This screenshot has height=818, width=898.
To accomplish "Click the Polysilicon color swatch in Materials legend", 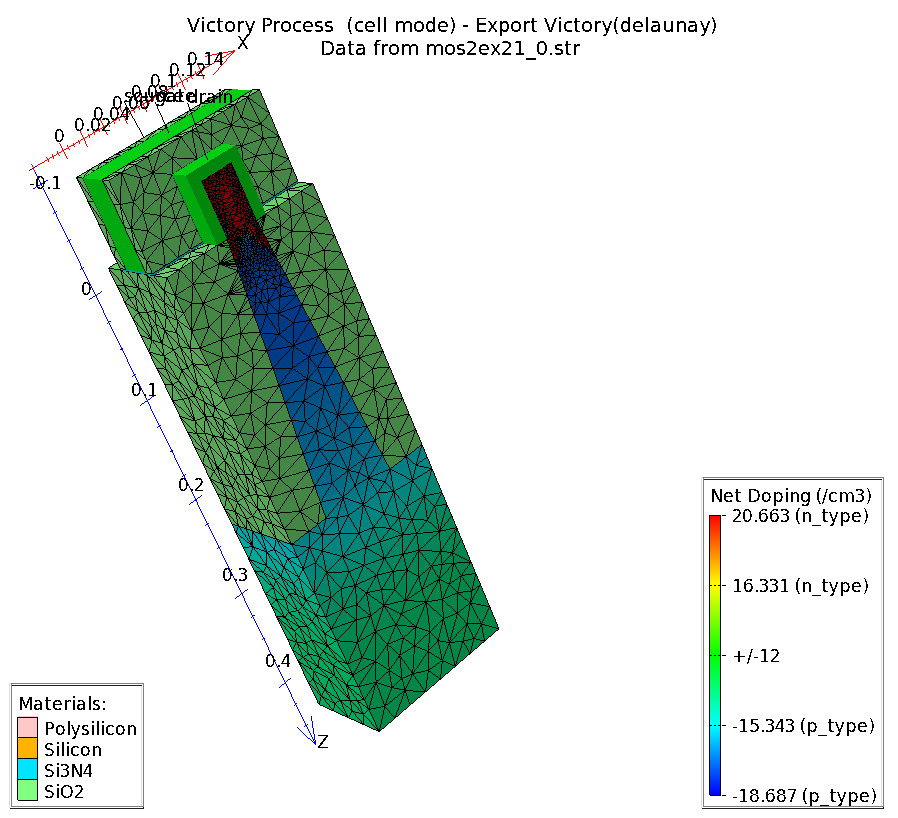I will pos(27,728).
